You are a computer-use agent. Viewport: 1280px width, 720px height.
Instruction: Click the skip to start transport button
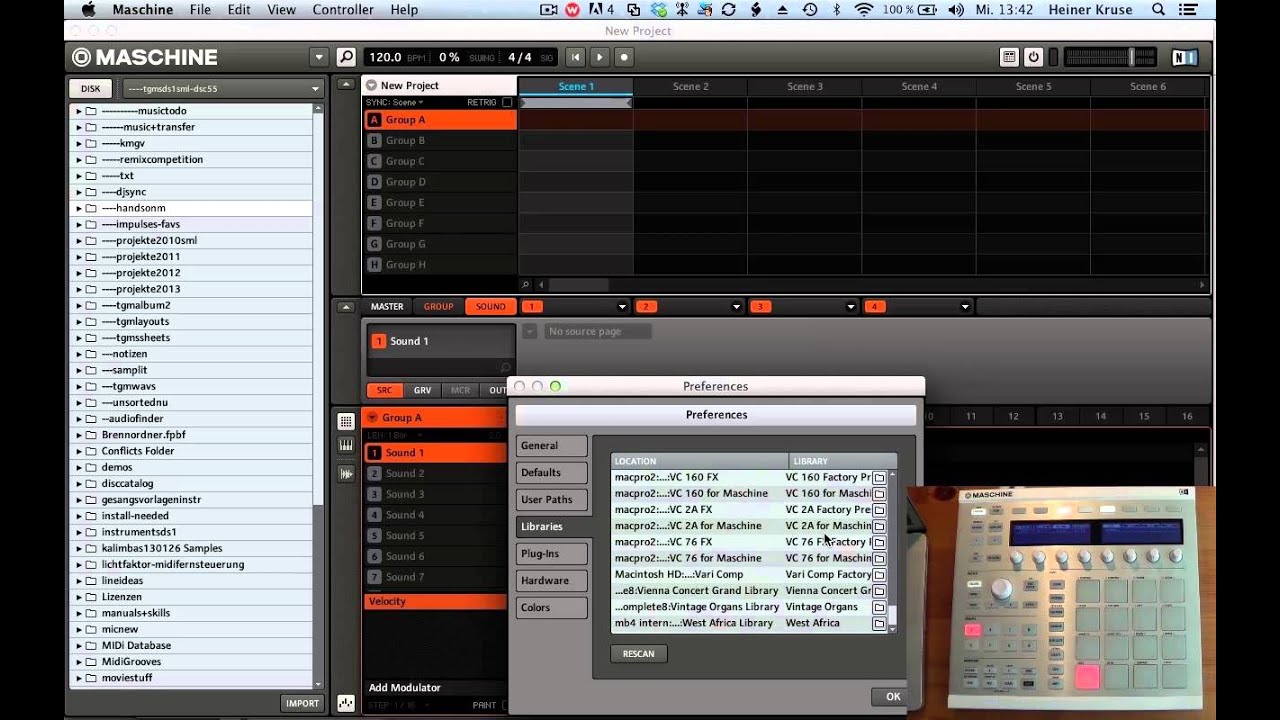[575, 57]
